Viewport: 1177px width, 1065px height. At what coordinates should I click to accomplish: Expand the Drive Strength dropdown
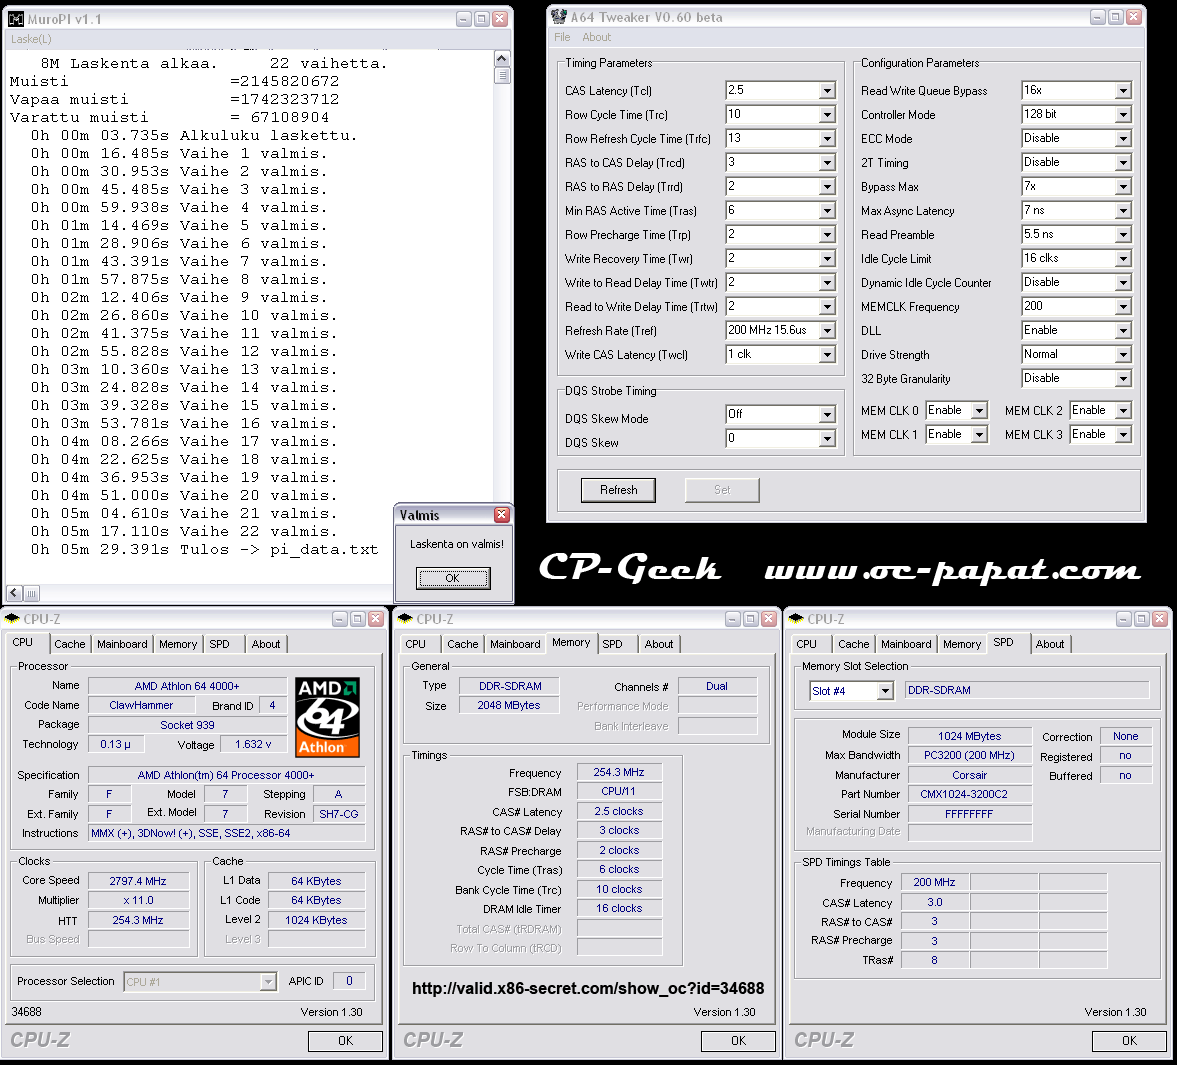click(1123, 355)
